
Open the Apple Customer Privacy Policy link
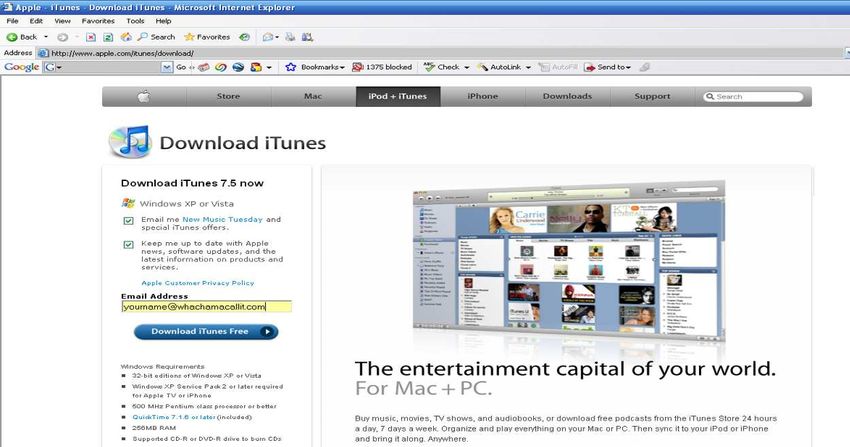197,283
